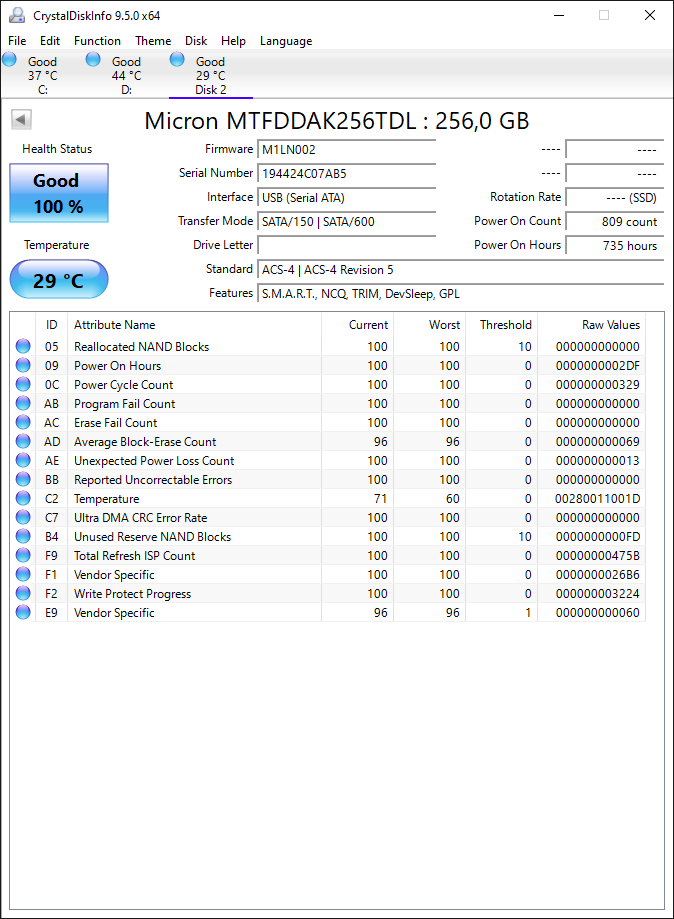Image resolution: width=674 pixels, height=919 pixels.
Task: Open the Disk menu
Action: pos(196,40)
